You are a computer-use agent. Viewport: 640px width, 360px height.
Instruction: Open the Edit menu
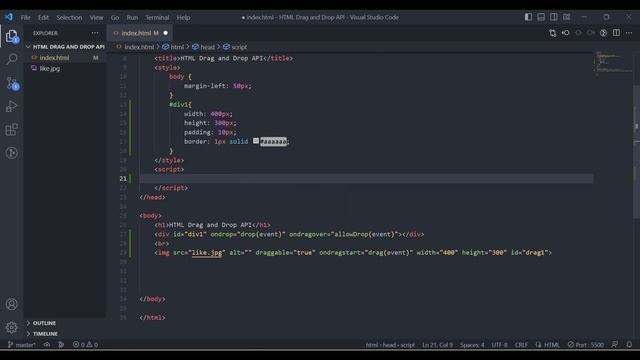point(43,18)
